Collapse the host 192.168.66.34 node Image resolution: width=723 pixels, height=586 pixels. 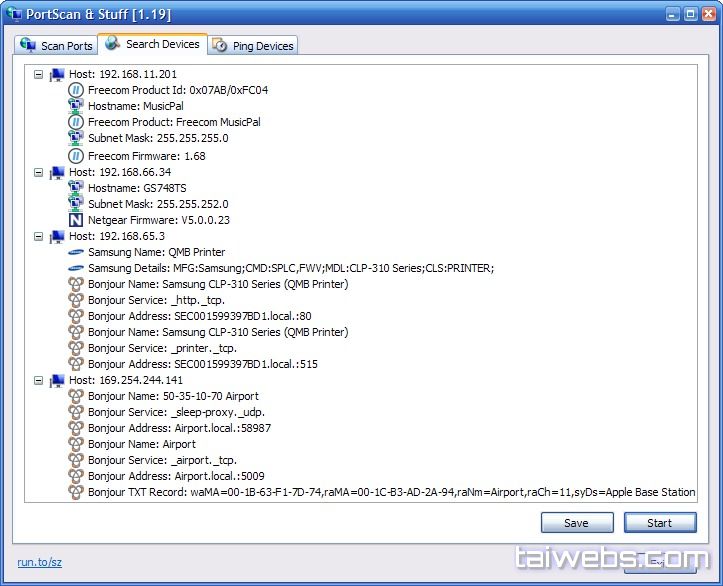coord(39,172)
